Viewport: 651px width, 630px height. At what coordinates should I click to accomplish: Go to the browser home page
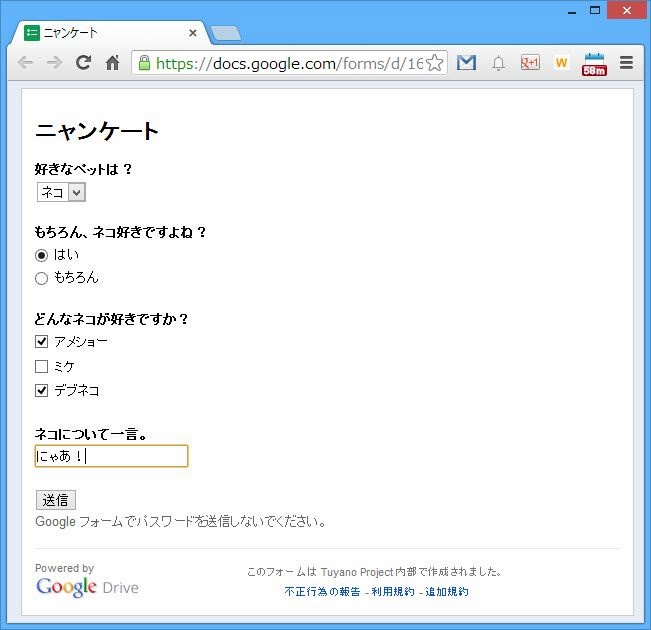pyautogui.click(x=113, y=63)
